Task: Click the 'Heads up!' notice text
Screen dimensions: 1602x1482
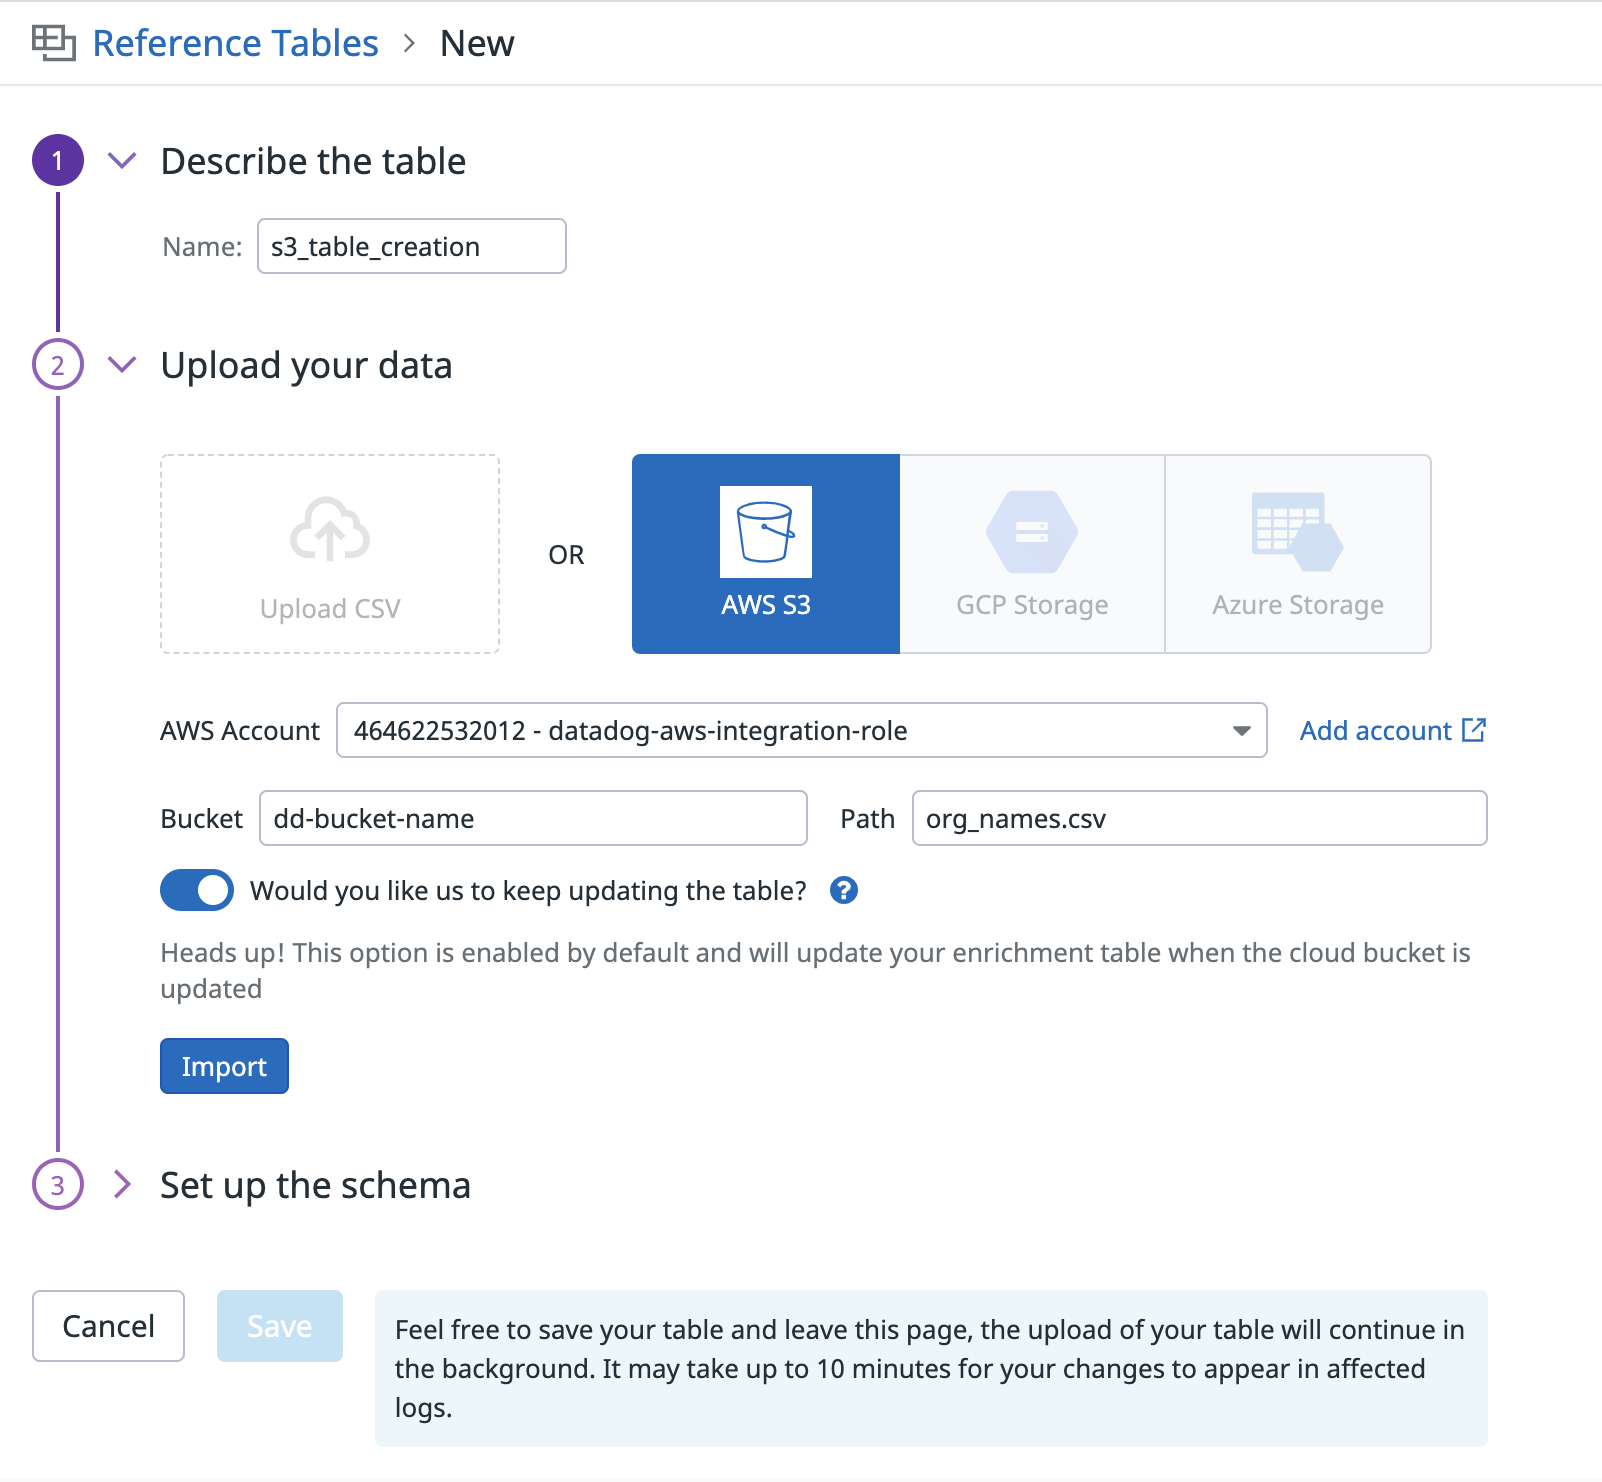Action: pos(815,970)
